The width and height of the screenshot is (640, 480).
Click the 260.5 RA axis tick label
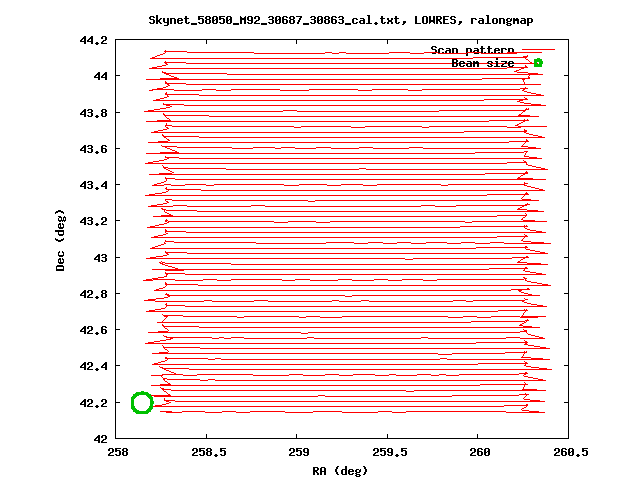click(571, 452)
